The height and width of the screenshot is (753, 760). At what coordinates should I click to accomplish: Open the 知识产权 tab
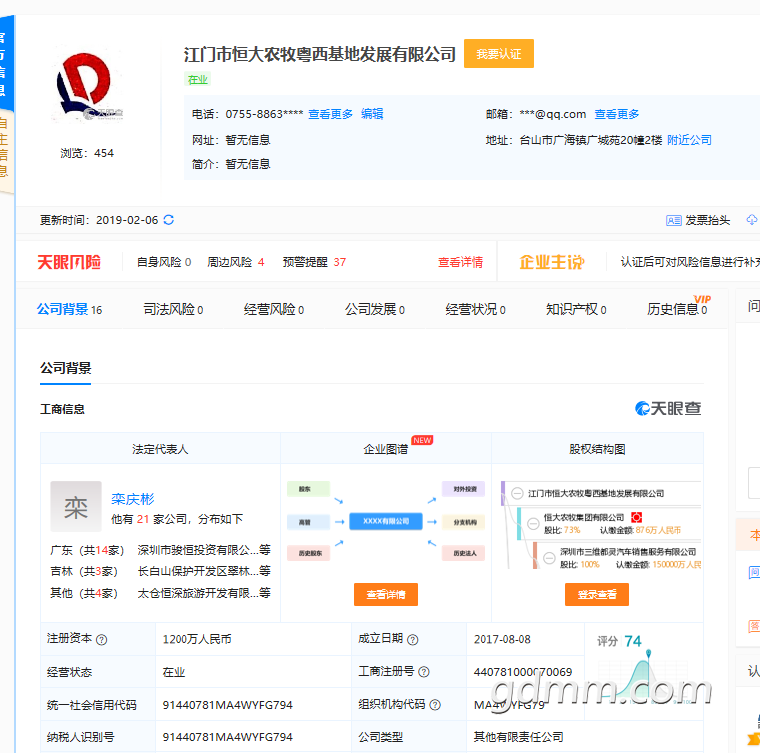576,309
